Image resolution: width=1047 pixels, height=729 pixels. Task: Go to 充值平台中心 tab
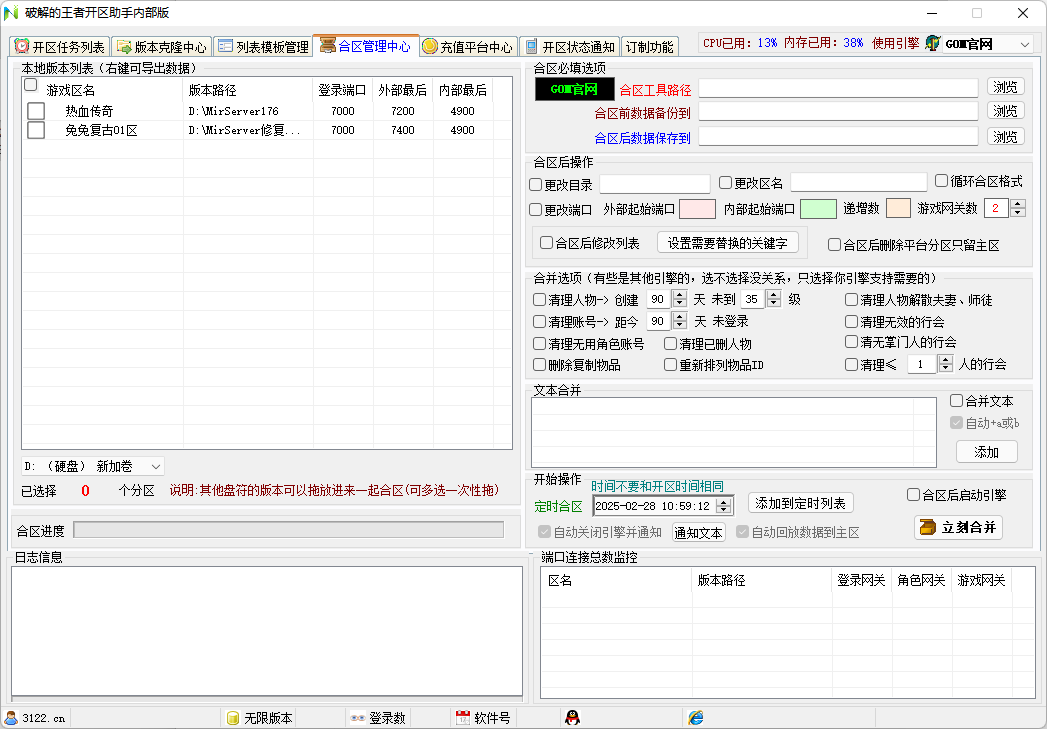468,47
